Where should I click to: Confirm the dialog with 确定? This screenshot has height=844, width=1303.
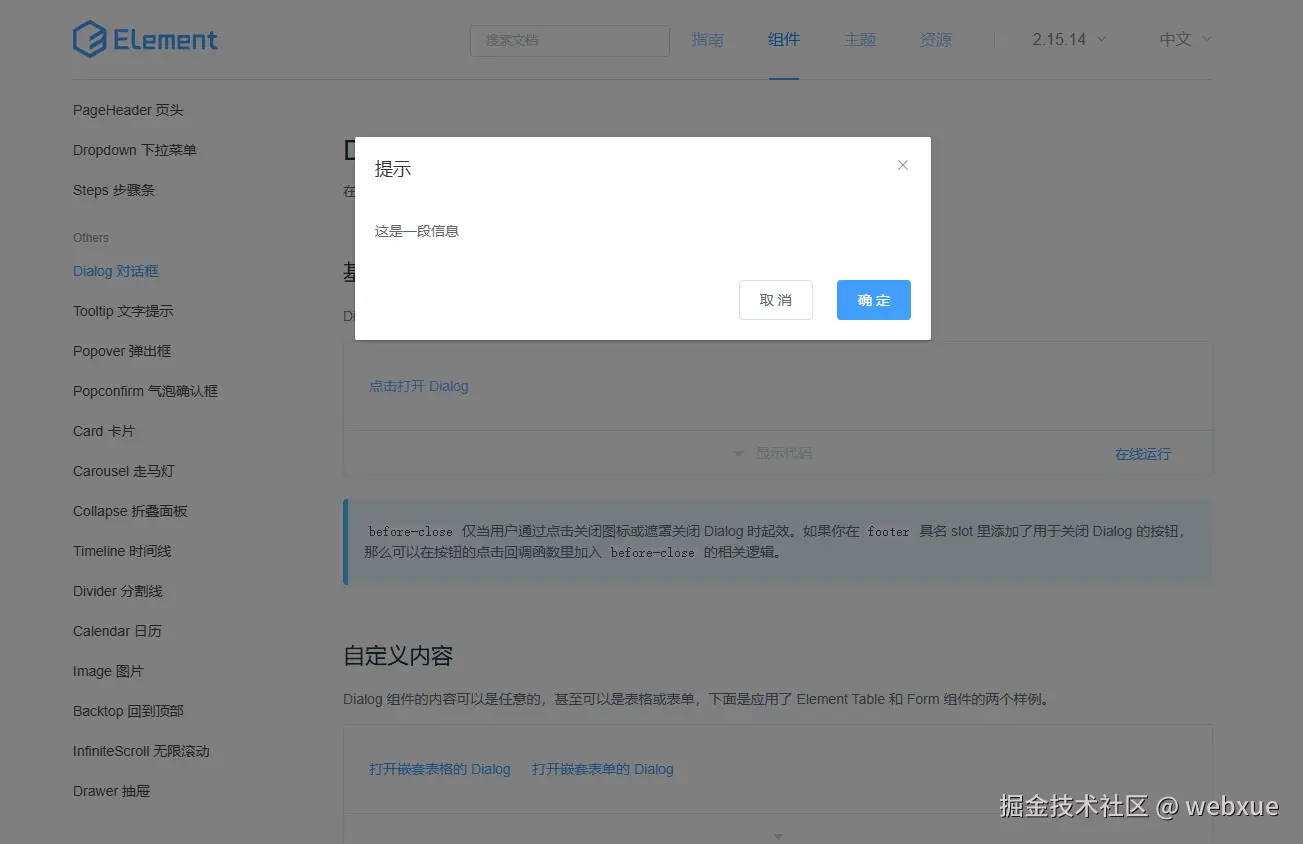tap(873, 299)
